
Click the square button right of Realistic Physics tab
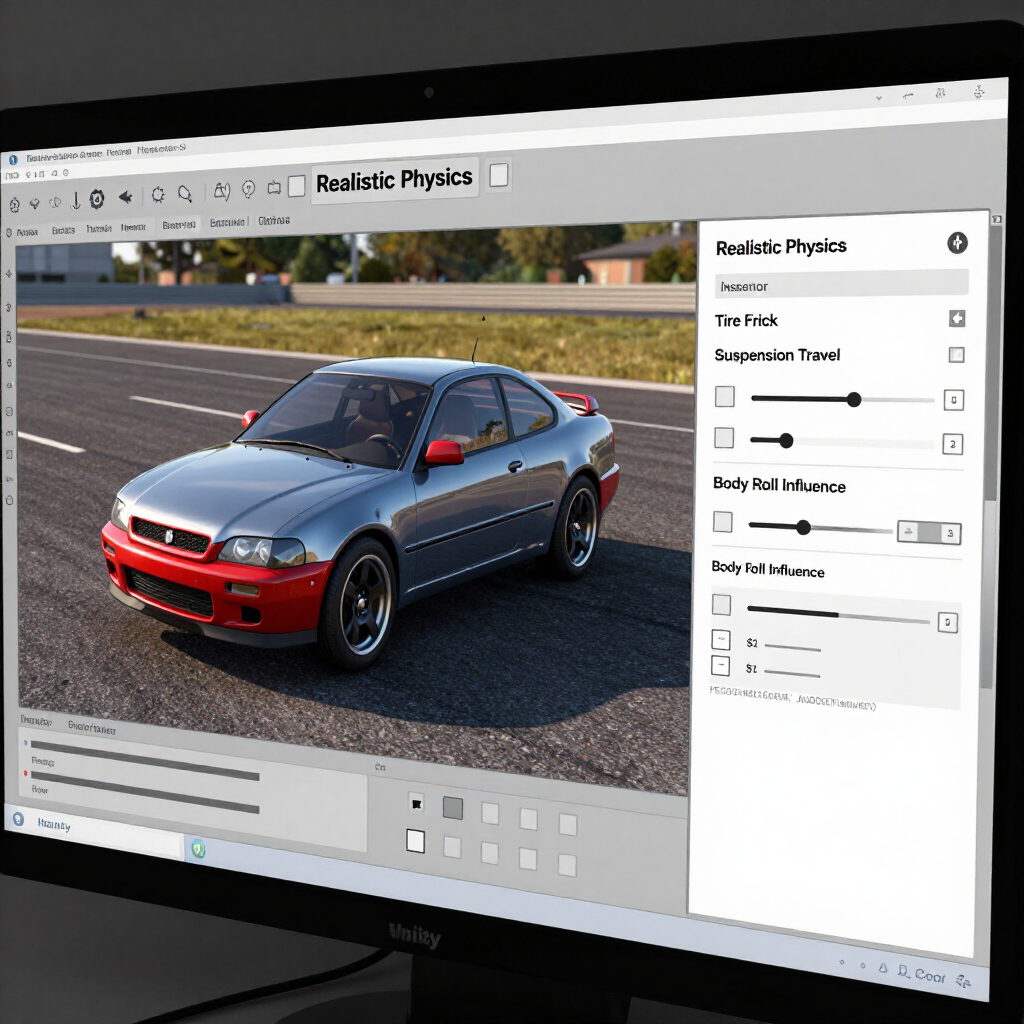point(499,175)
